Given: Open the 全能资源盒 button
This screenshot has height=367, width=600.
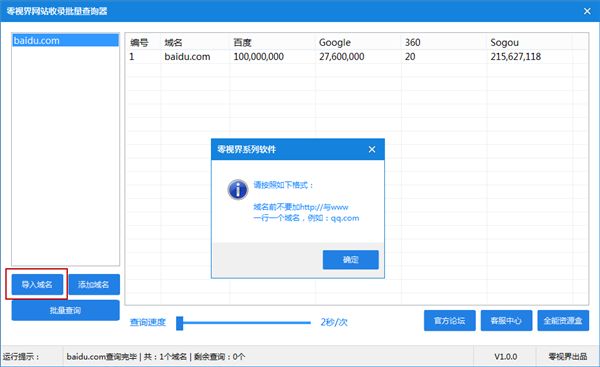Looking at the screenshot, I should (x=563, y=321).
